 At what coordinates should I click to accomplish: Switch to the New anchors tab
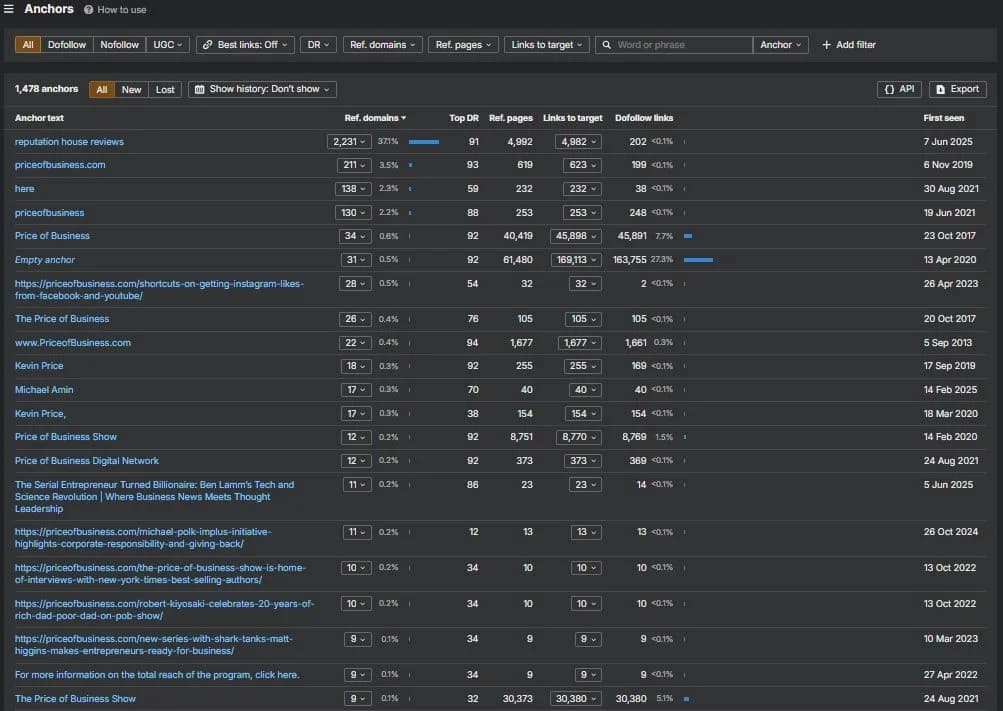(x=132, y=90)
